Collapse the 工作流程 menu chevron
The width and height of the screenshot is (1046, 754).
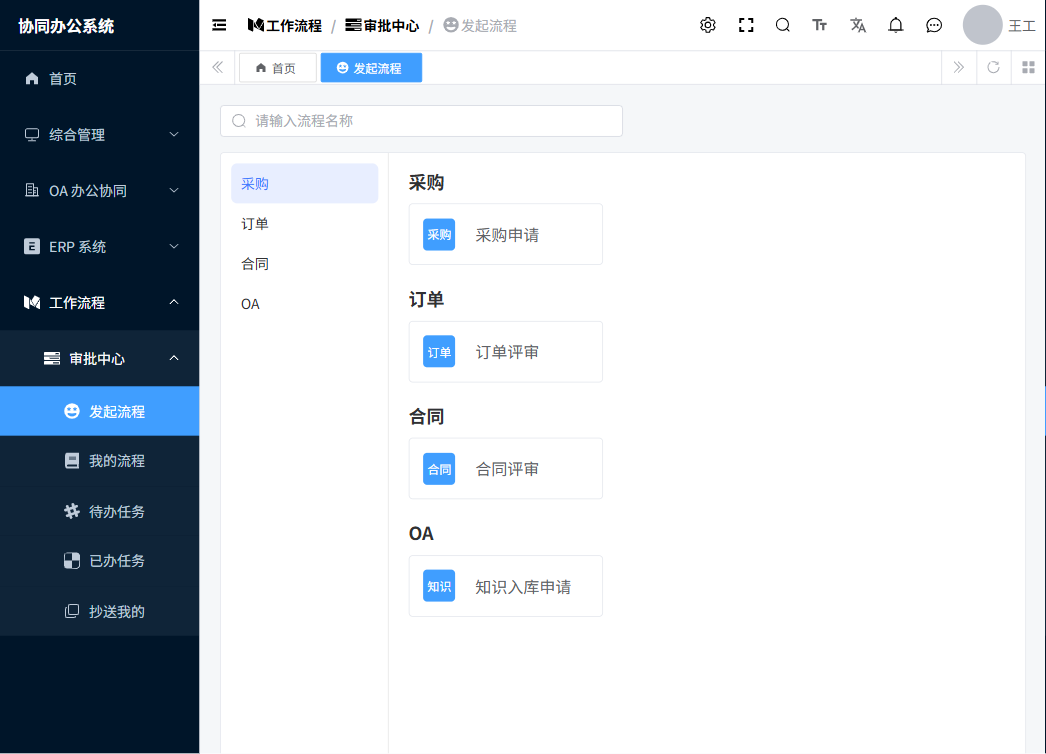(x=174, y=302)
